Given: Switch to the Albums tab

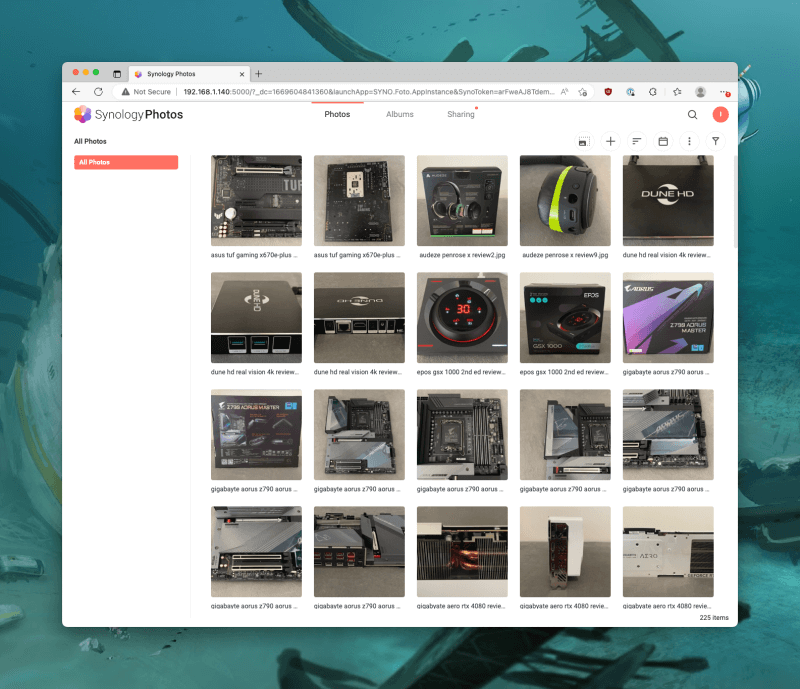Looking at the screenshot, I should 399,114.
